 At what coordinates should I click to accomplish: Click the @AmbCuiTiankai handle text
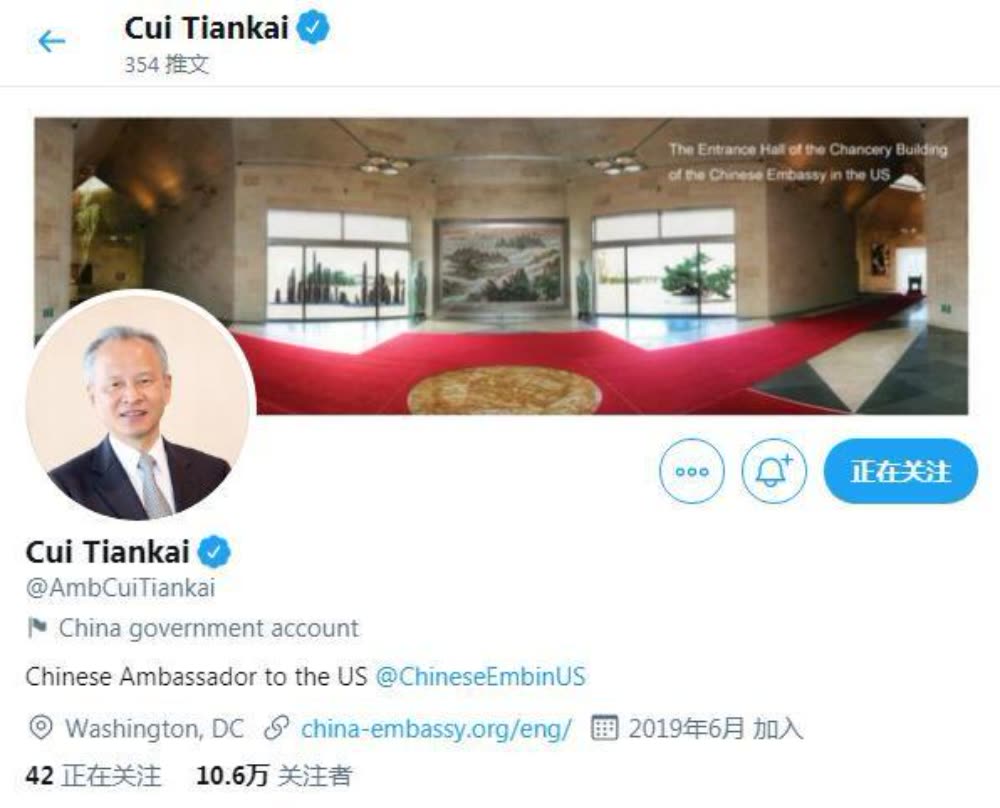(x=121, y=587)
